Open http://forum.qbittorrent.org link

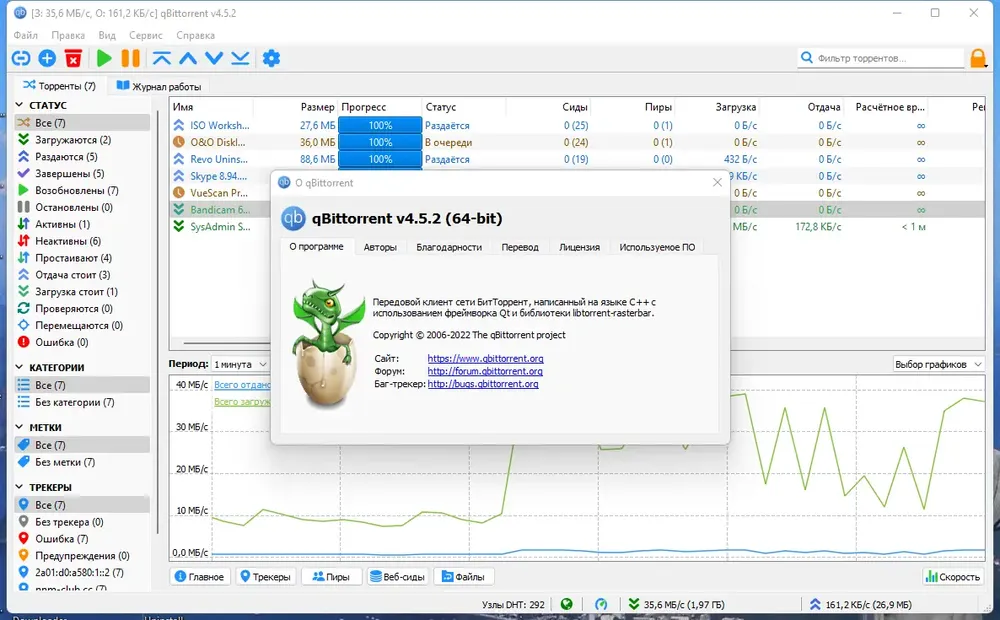tap(485, 371)
